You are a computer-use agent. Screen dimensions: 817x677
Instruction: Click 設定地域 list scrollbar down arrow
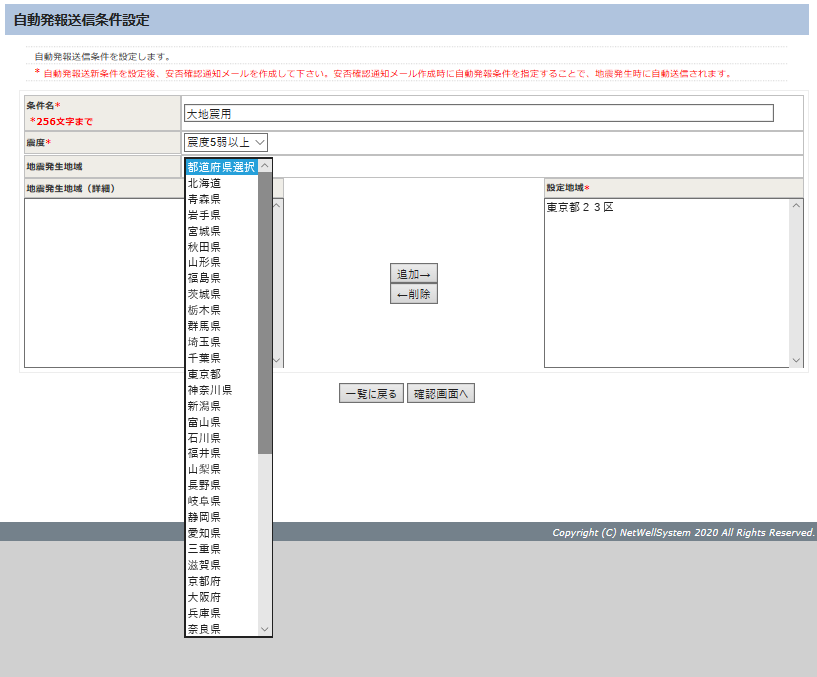click(x=796, y=360)
